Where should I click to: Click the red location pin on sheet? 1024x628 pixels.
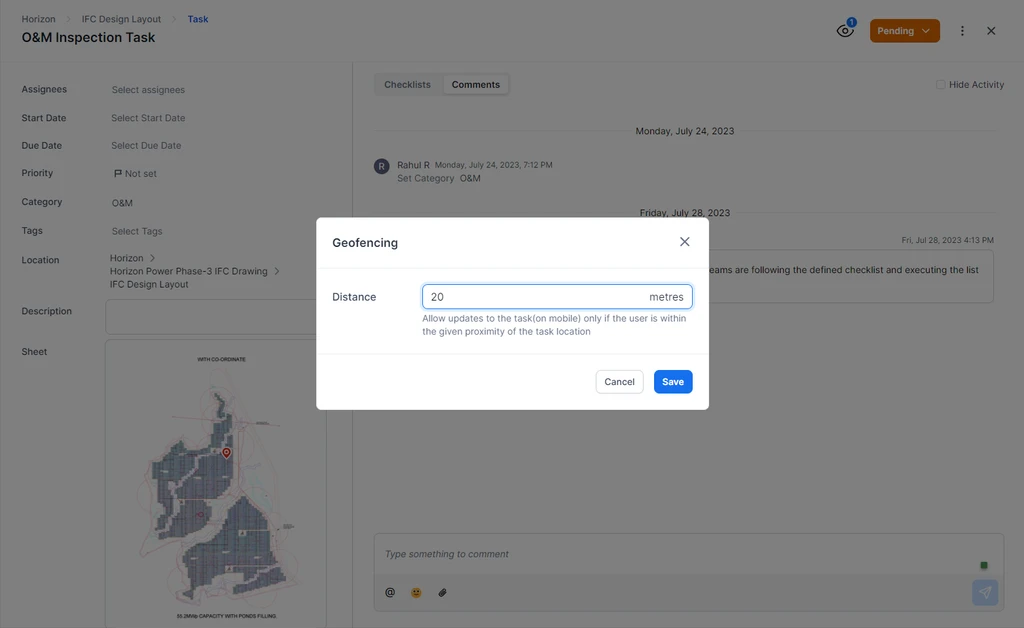coord(226,453)
